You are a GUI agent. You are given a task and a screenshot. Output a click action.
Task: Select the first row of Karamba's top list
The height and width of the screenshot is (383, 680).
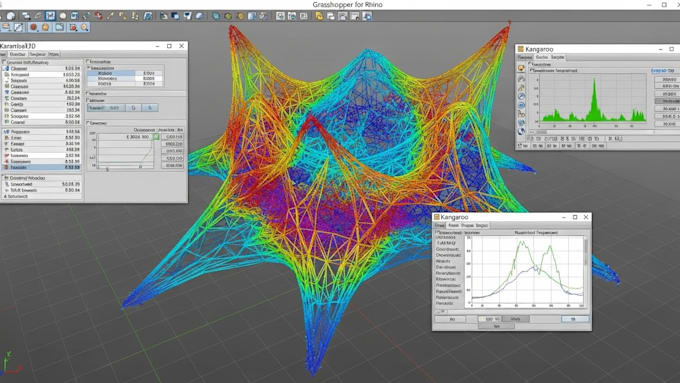(x=42, y=69)
